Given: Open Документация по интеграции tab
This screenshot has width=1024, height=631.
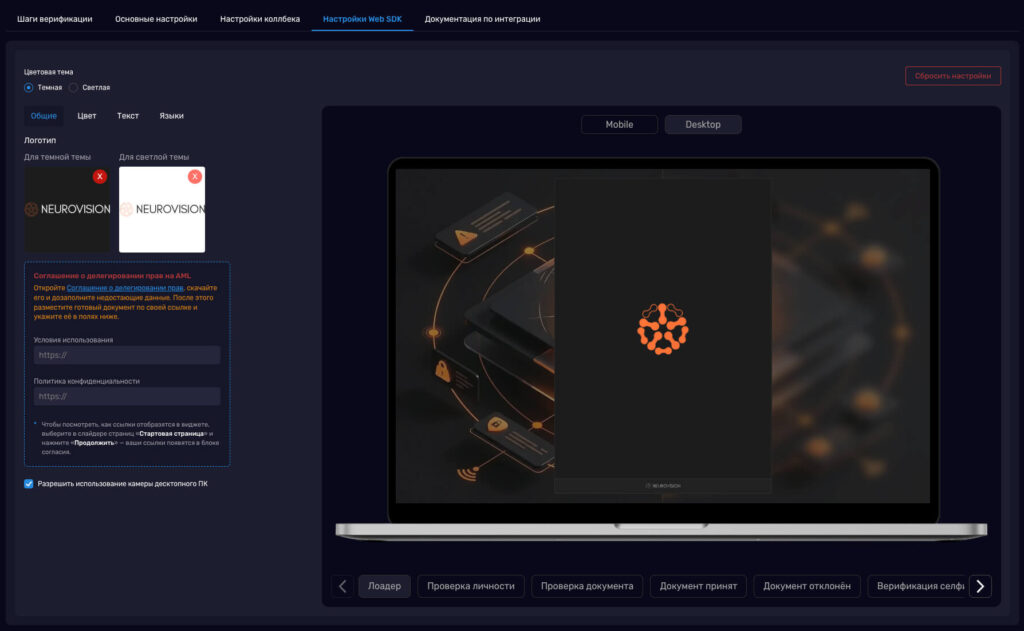Looking at the screenshot, I should tap(483, 19).
